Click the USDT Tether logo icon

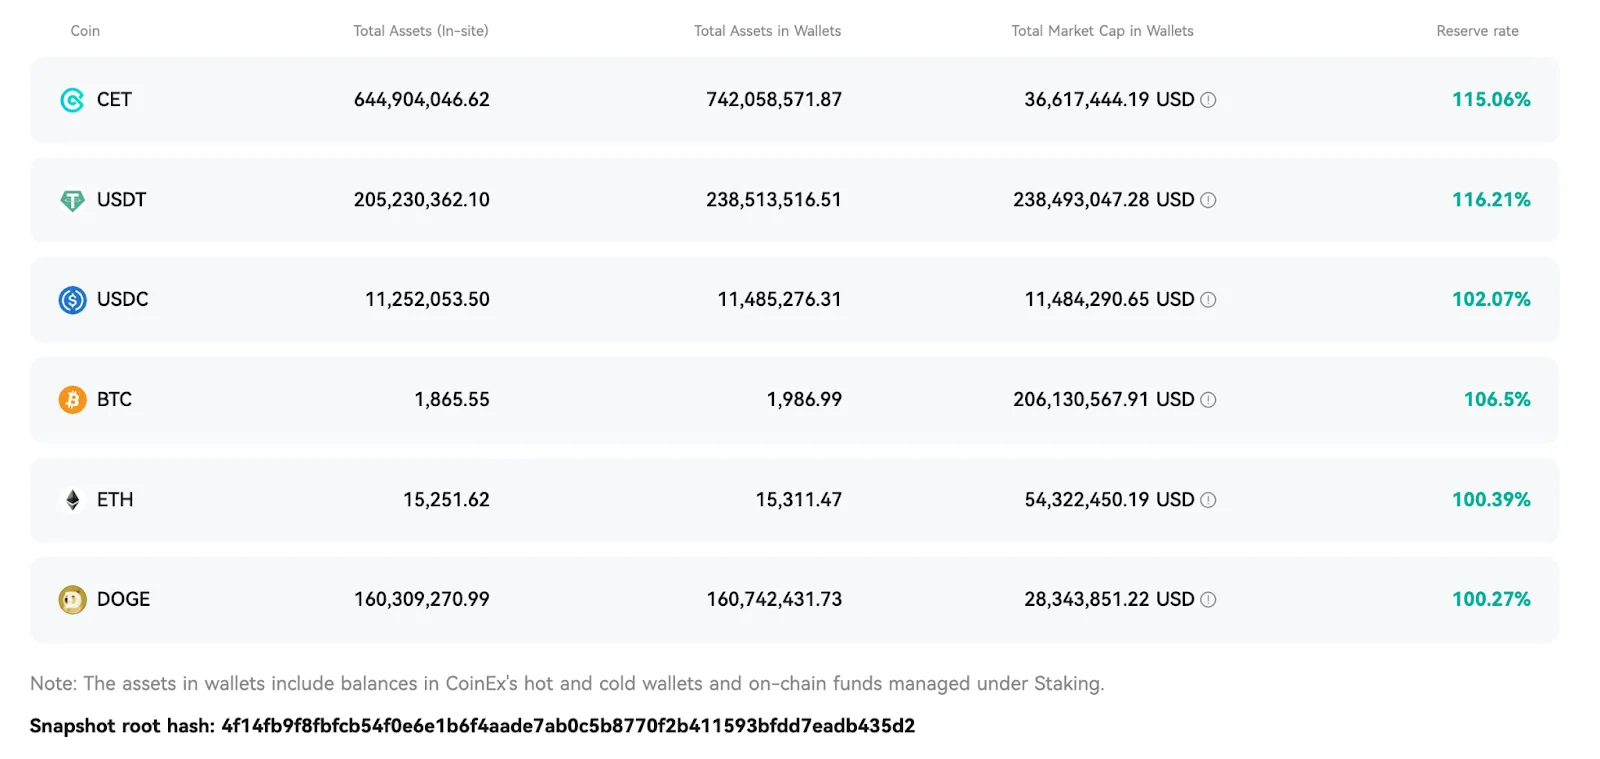(72, 200)
